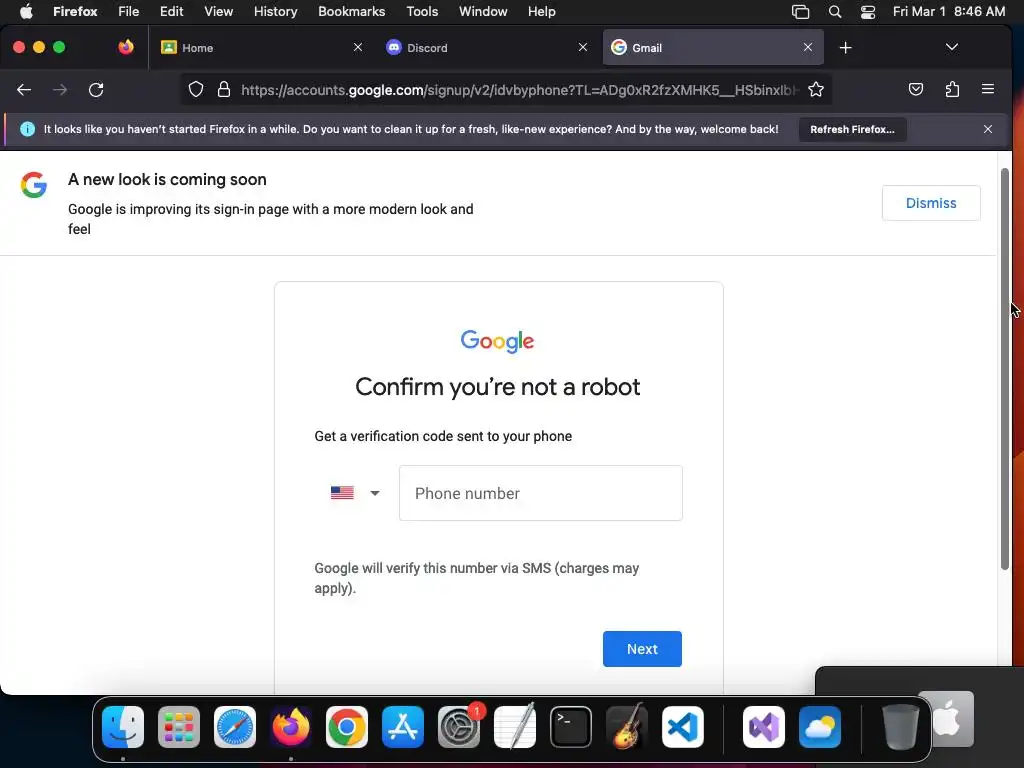Open the Trash from the Dock
Viewport: 1024px width, 768px height.
[x=901, y=727]
